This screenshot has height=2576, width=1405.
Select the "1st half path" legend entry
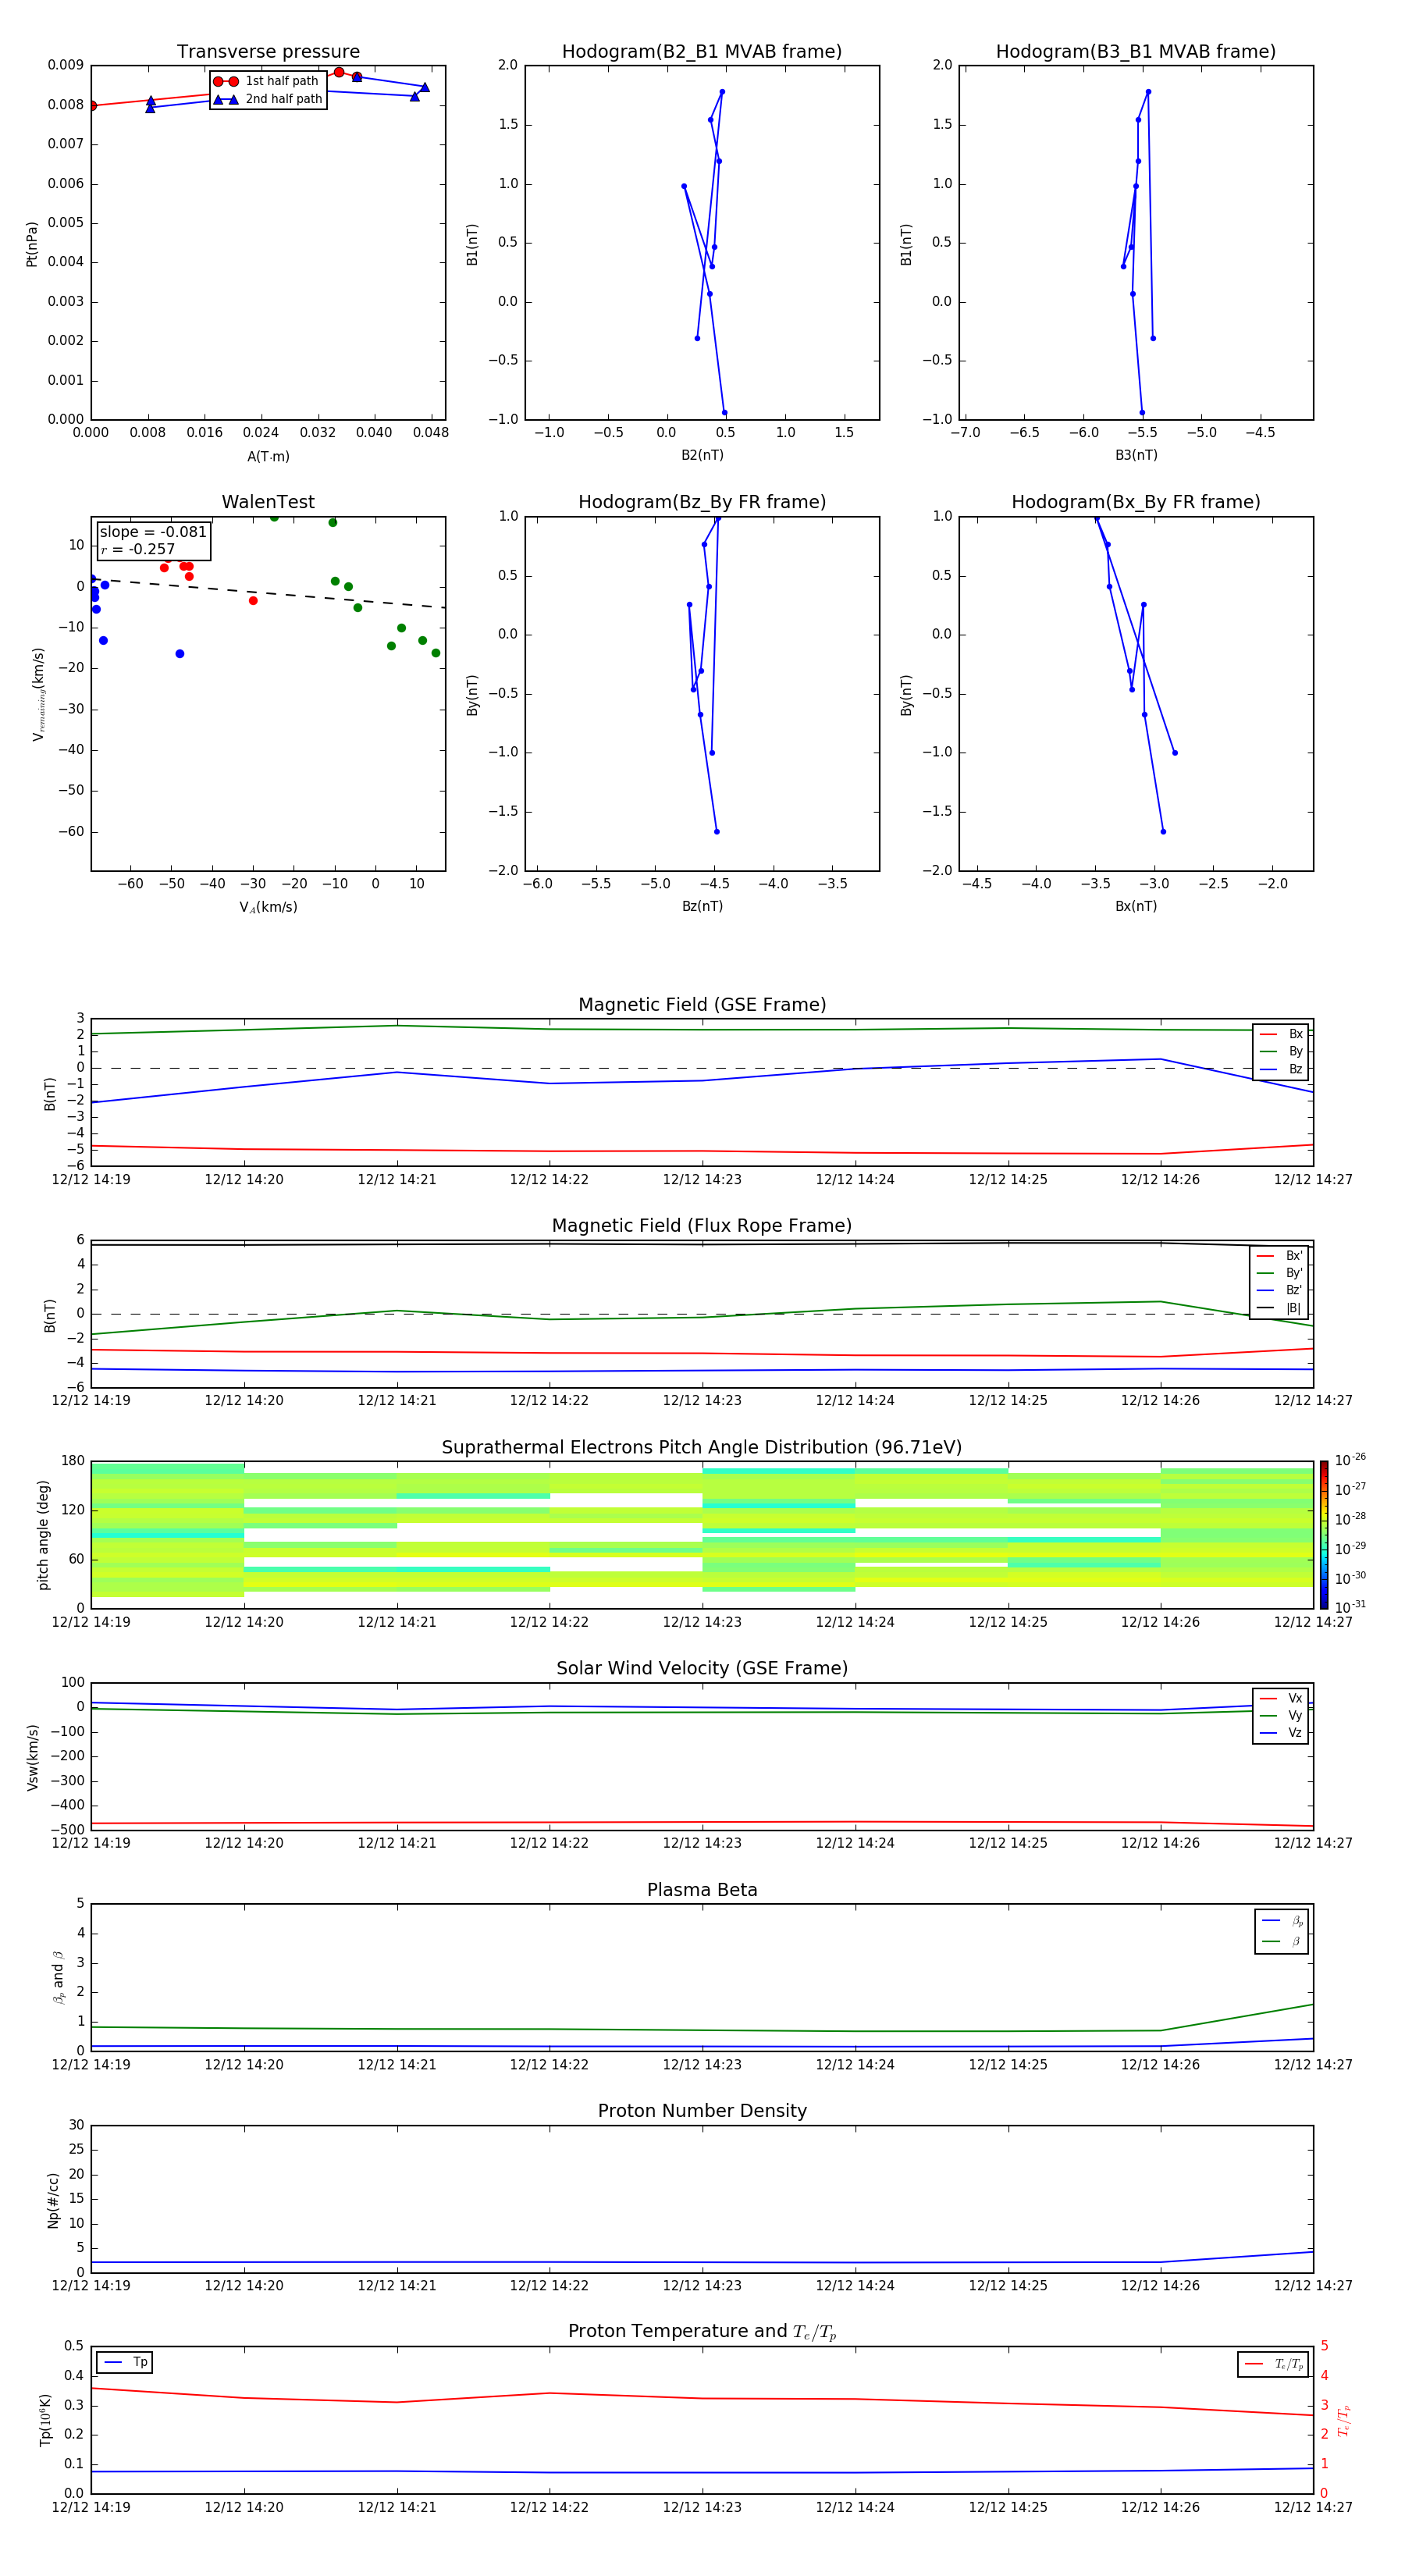267,81
